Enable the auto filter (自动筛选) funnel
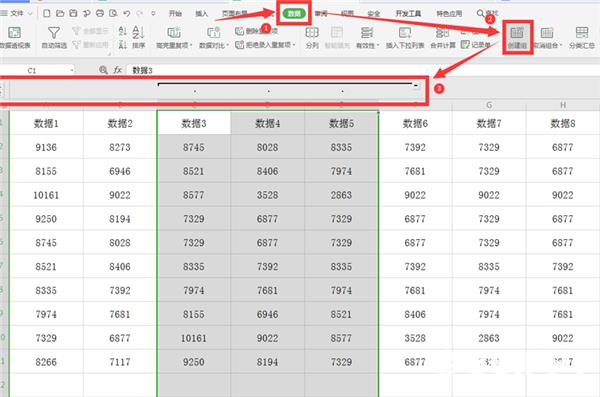The image size is (600, 397). tap(54, 37)
